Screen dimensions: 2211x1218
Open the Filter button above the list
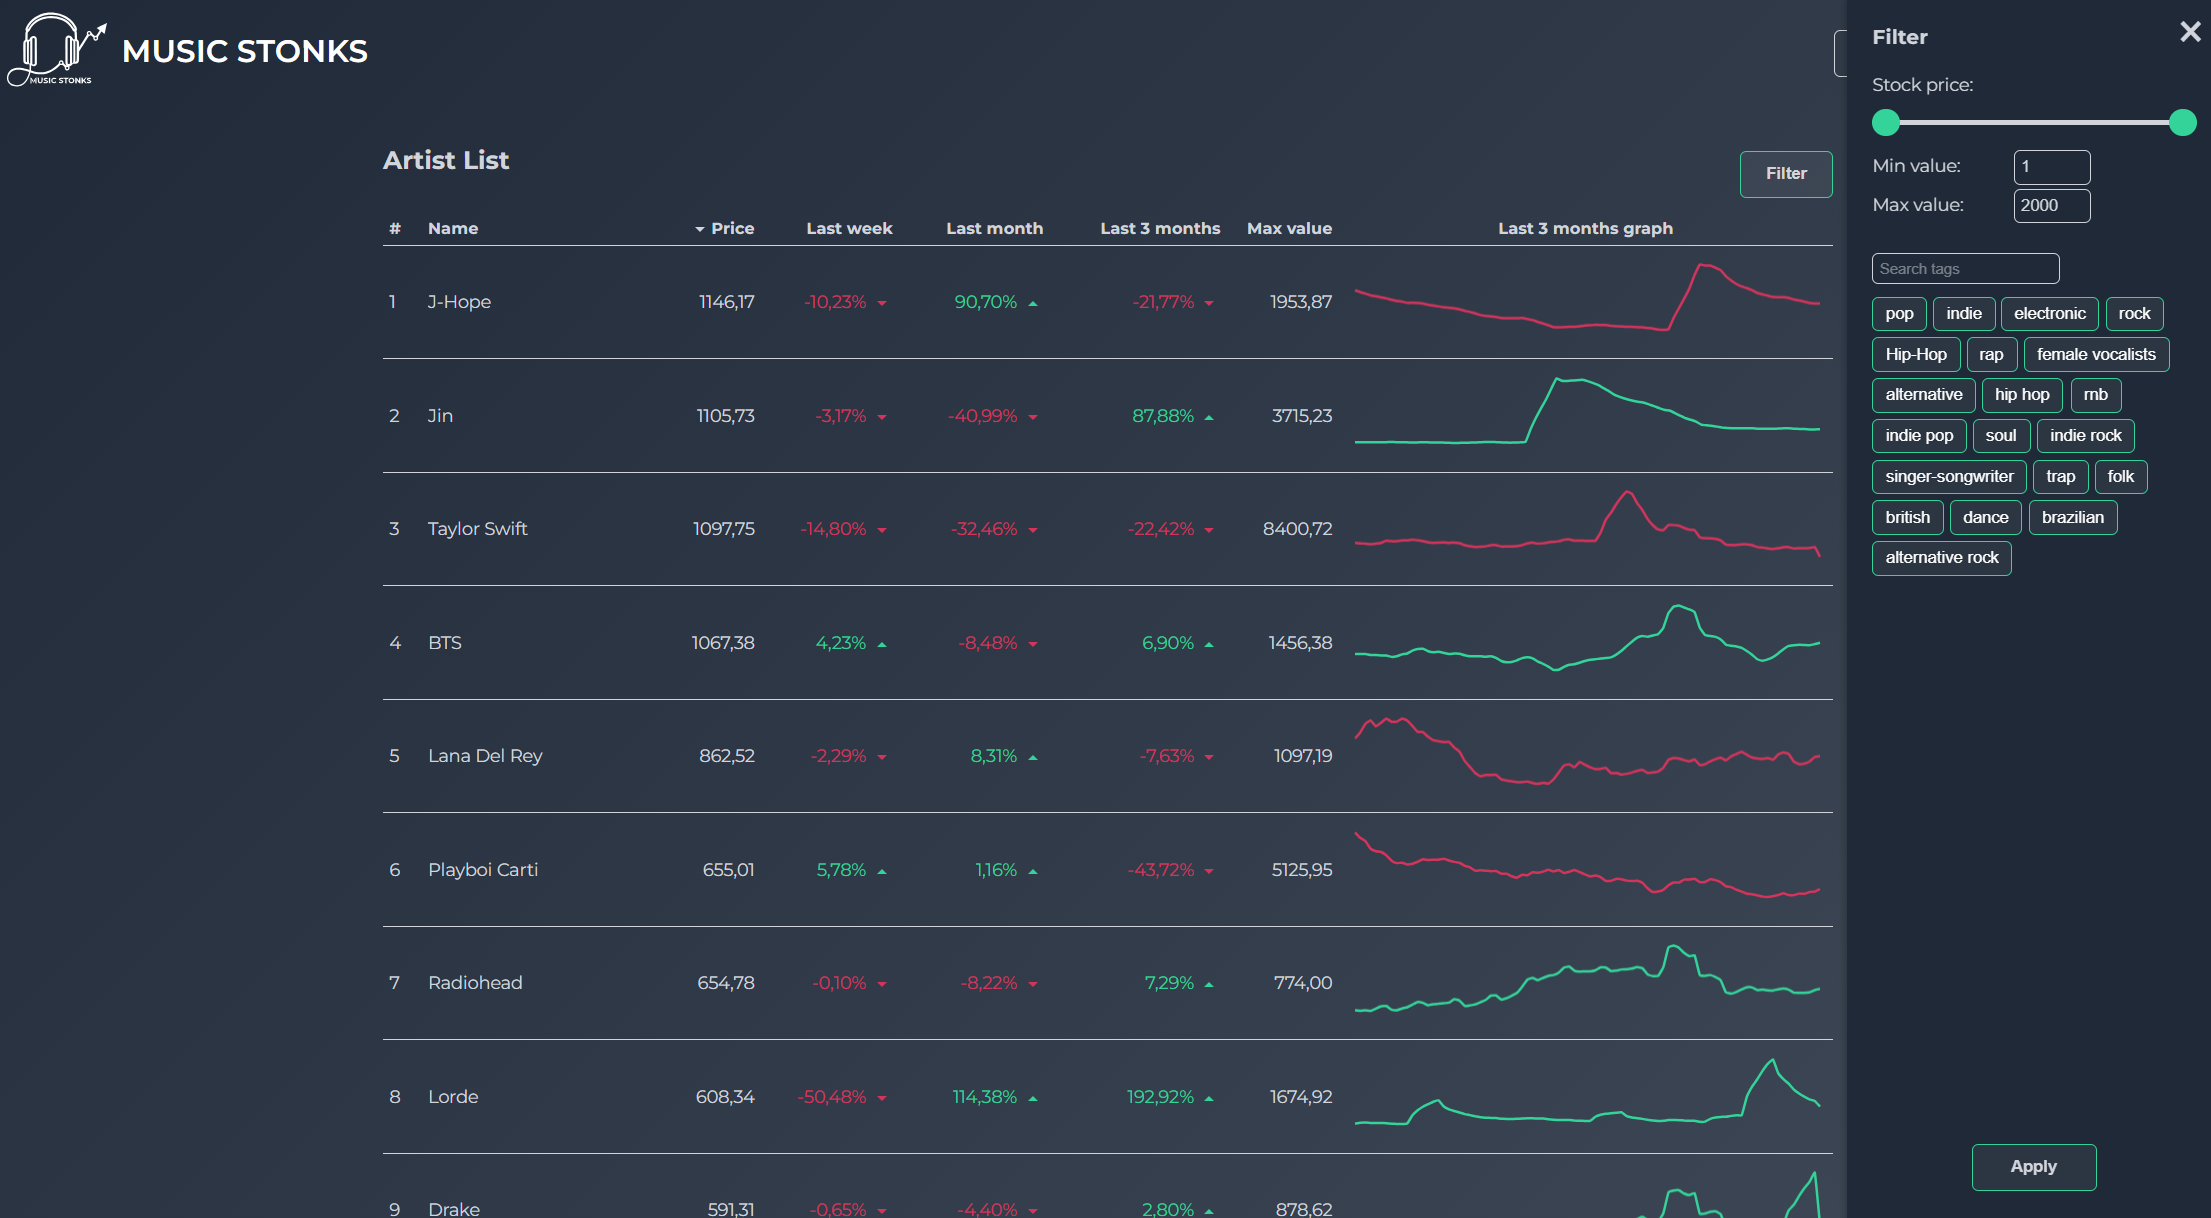pos(1786,174)
